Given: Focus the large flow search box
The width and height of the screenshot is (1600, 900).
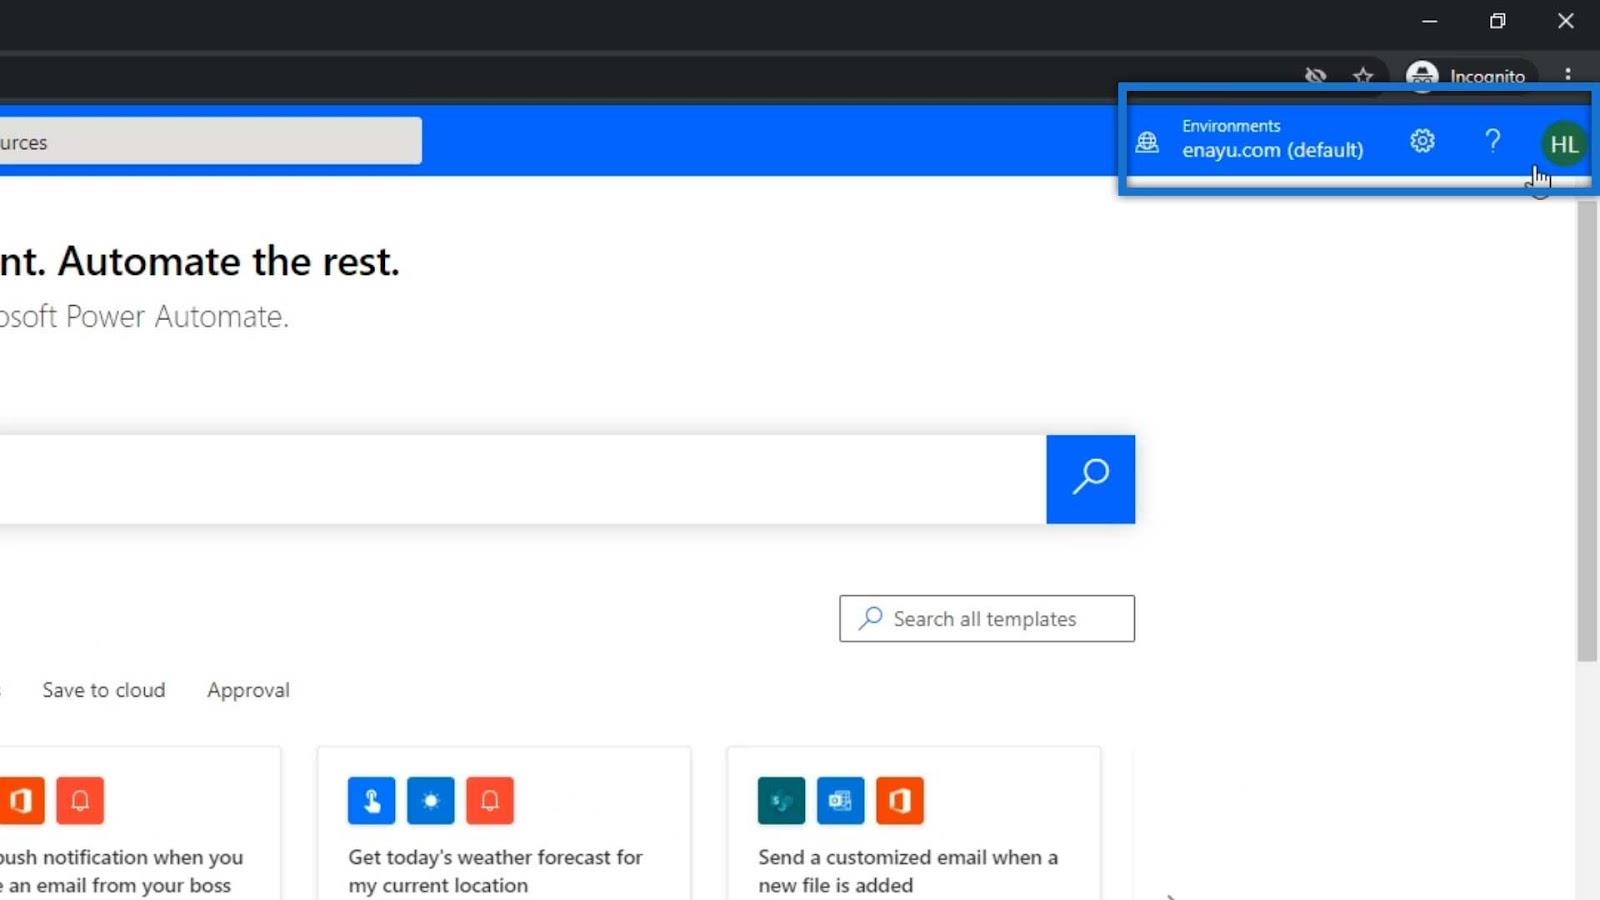Looking at the screenshot, I should (523, 479).
